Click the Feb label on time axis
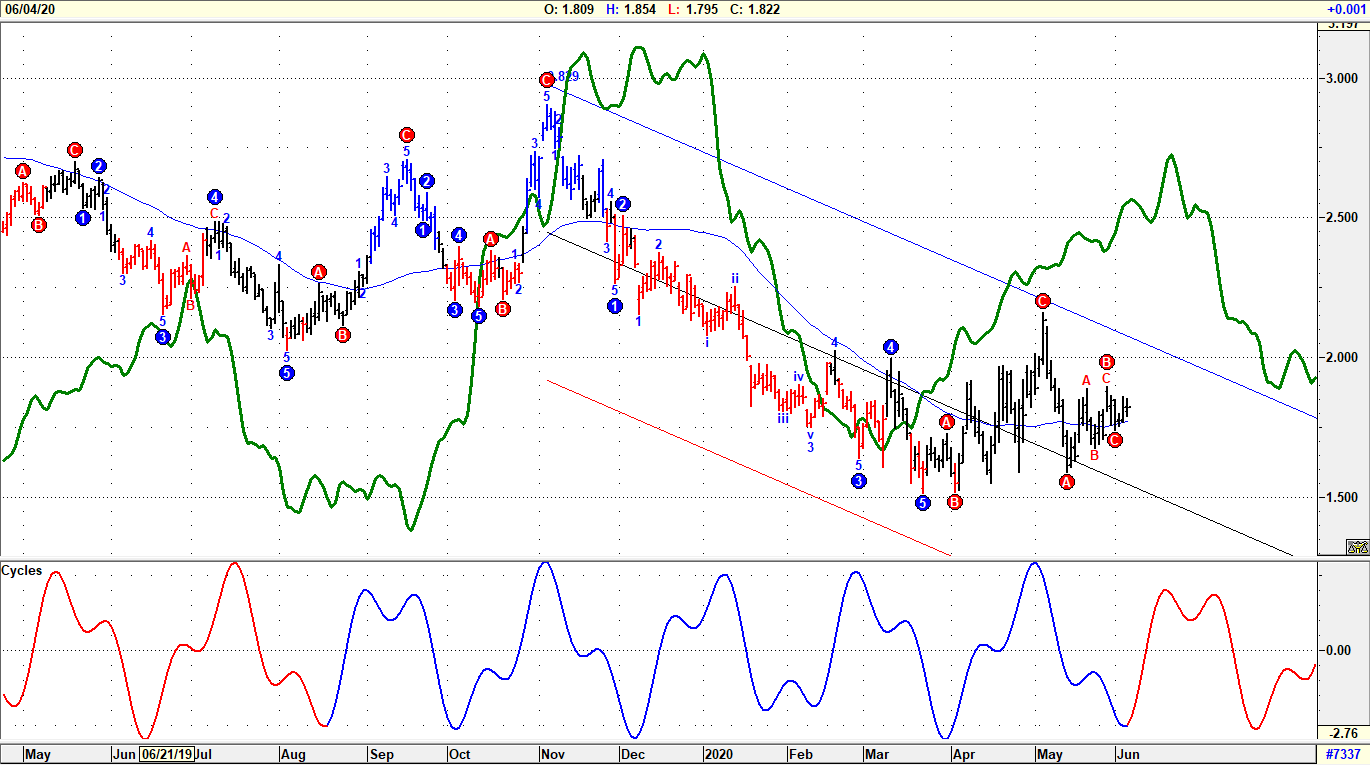The height and width of the screenshot is (765, 1370). tap(801, 754)
